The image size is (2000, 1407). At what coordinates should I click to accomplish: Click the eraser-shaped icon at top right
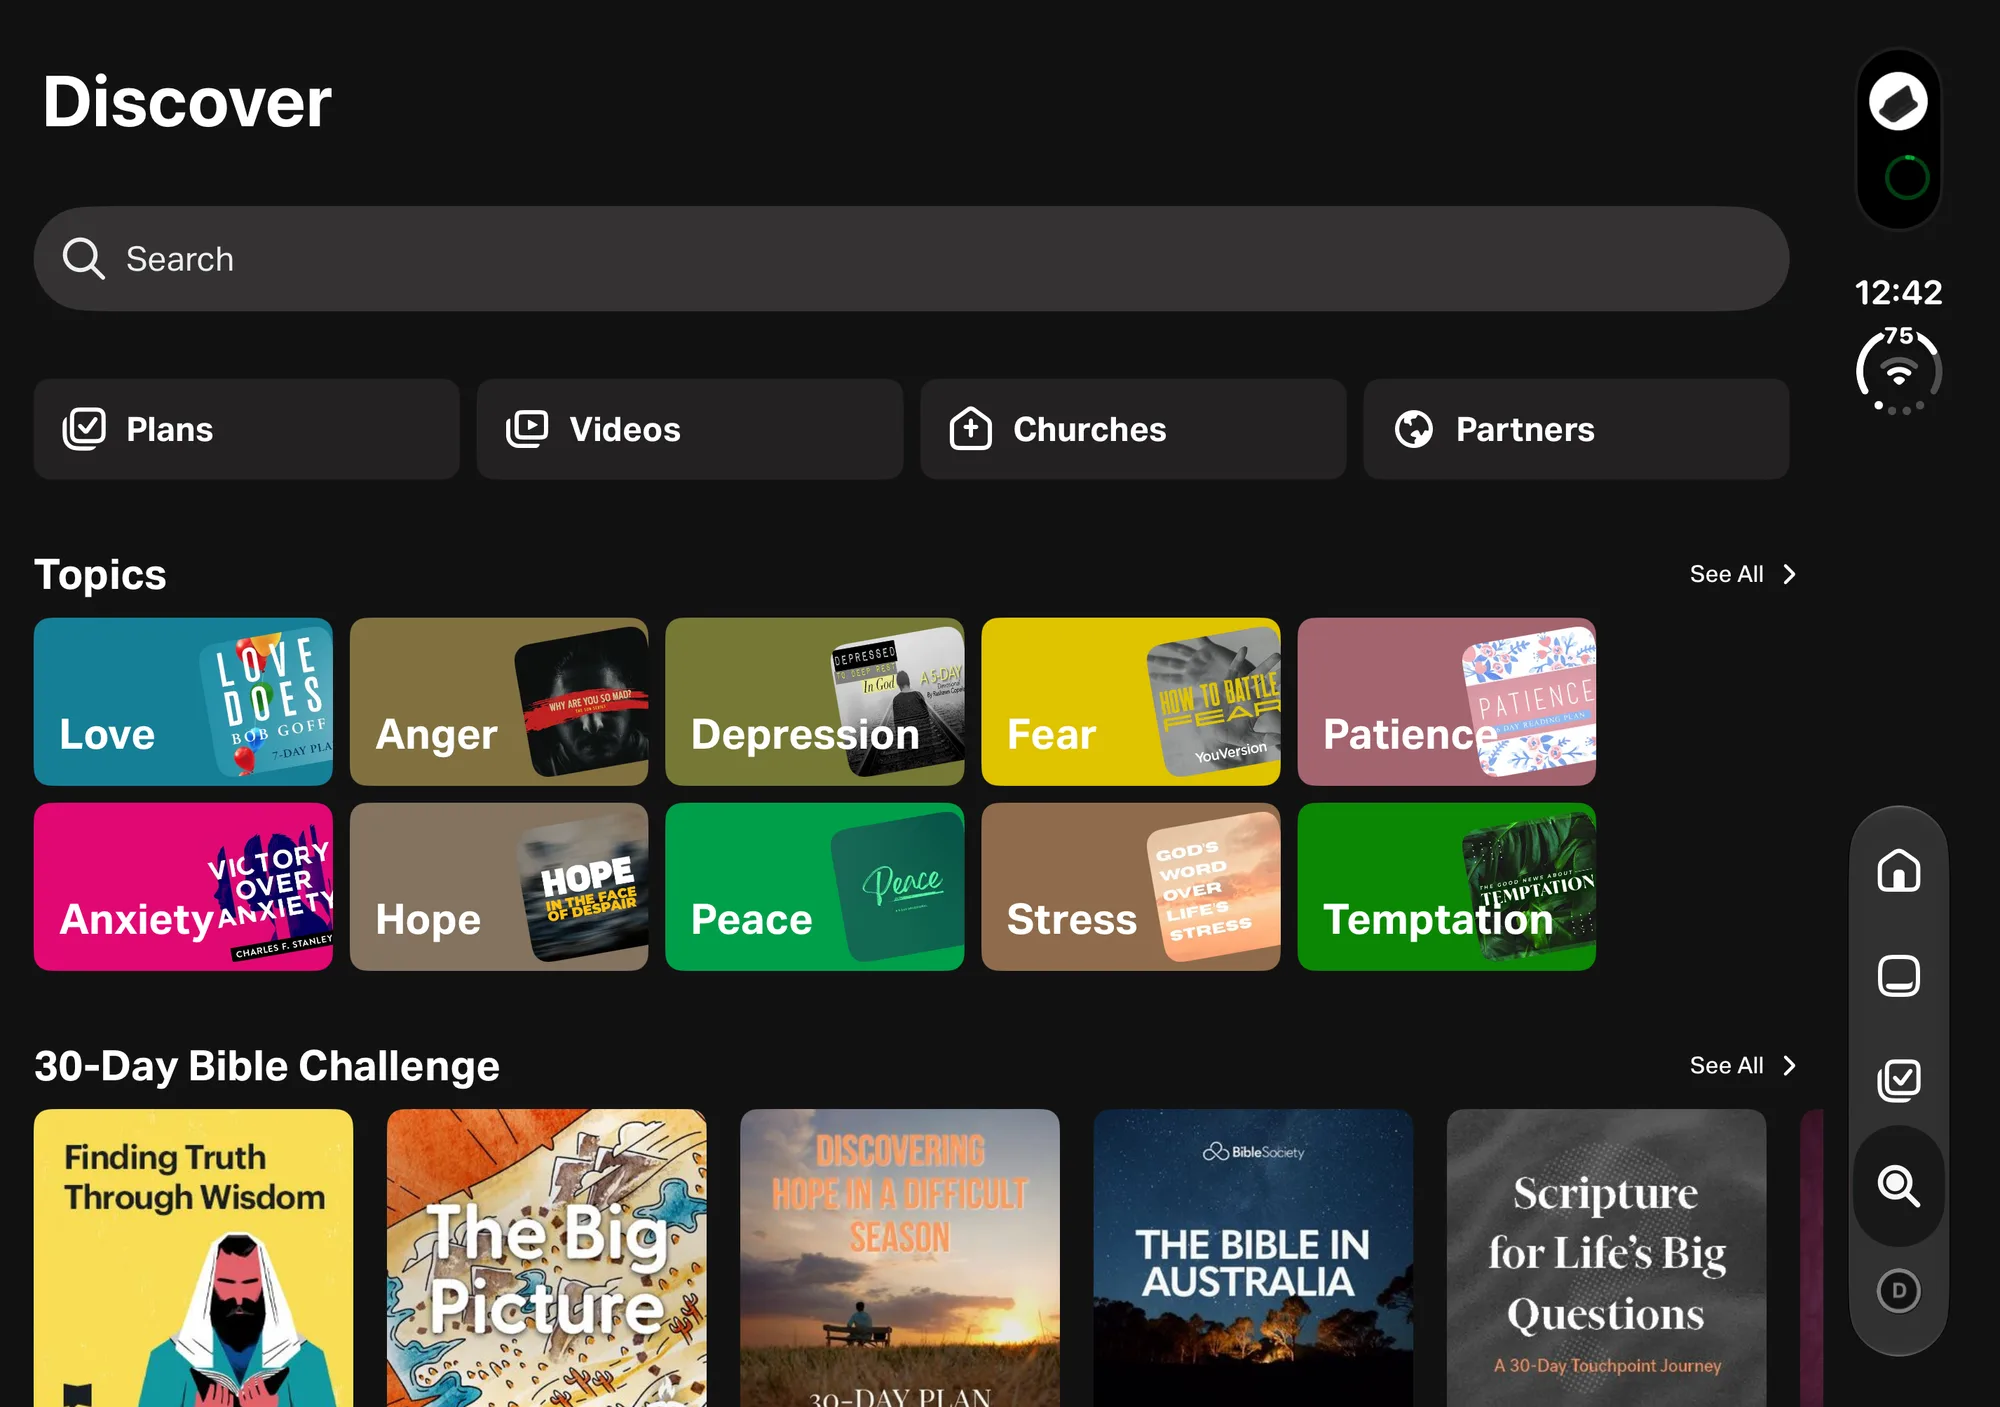tap(1898, 101)
